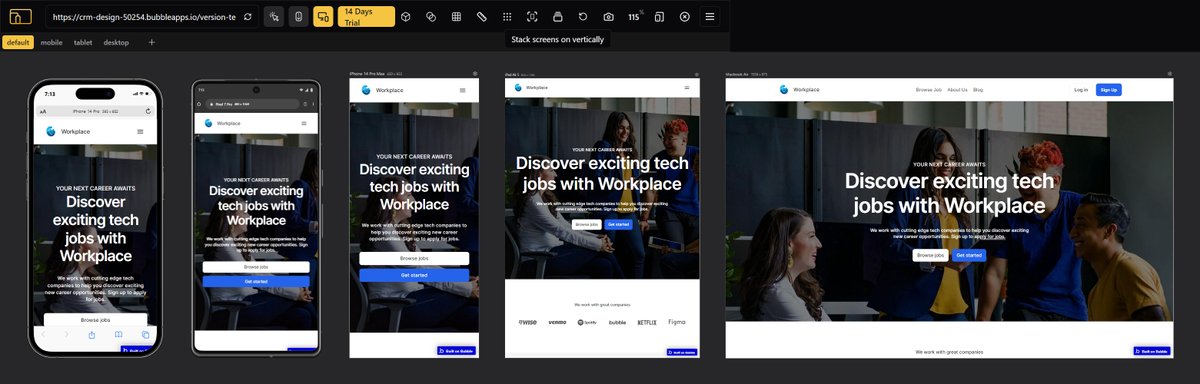Switch to the mobile tab
Image resolution: width=1200 pixels, height=384 pixels.
point(51,42)
